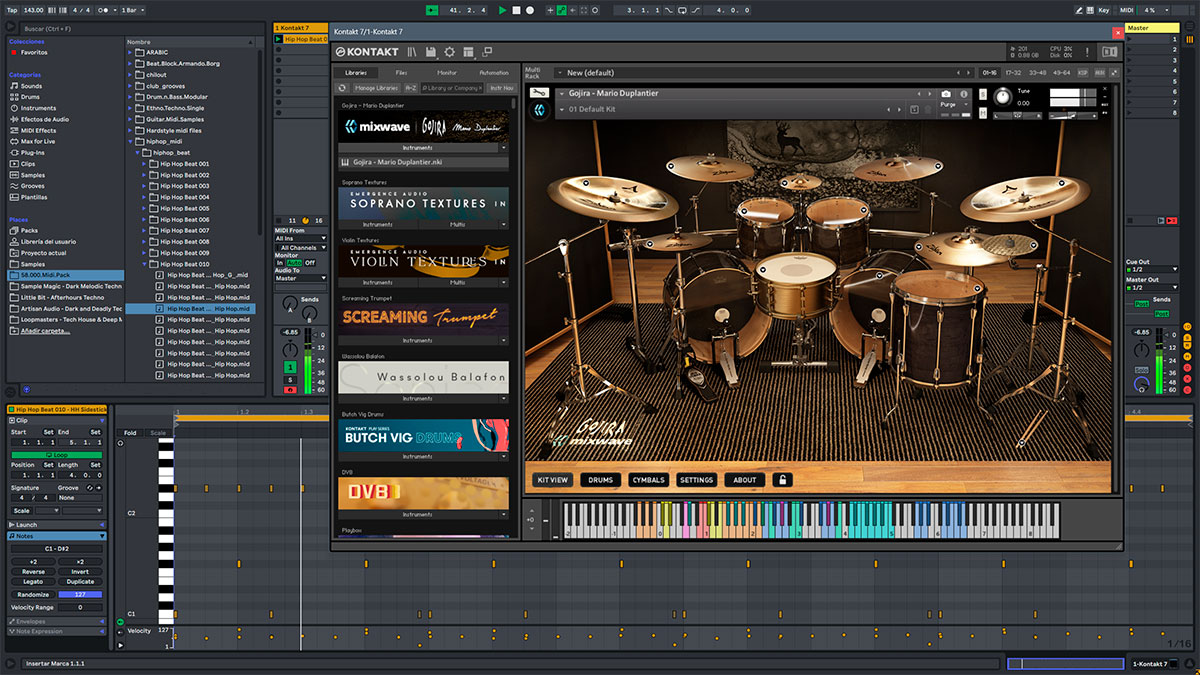This screenshot has height=675, width=1200.
Task: Click Reverse button in Notes panel
Action: click(33, 572)
